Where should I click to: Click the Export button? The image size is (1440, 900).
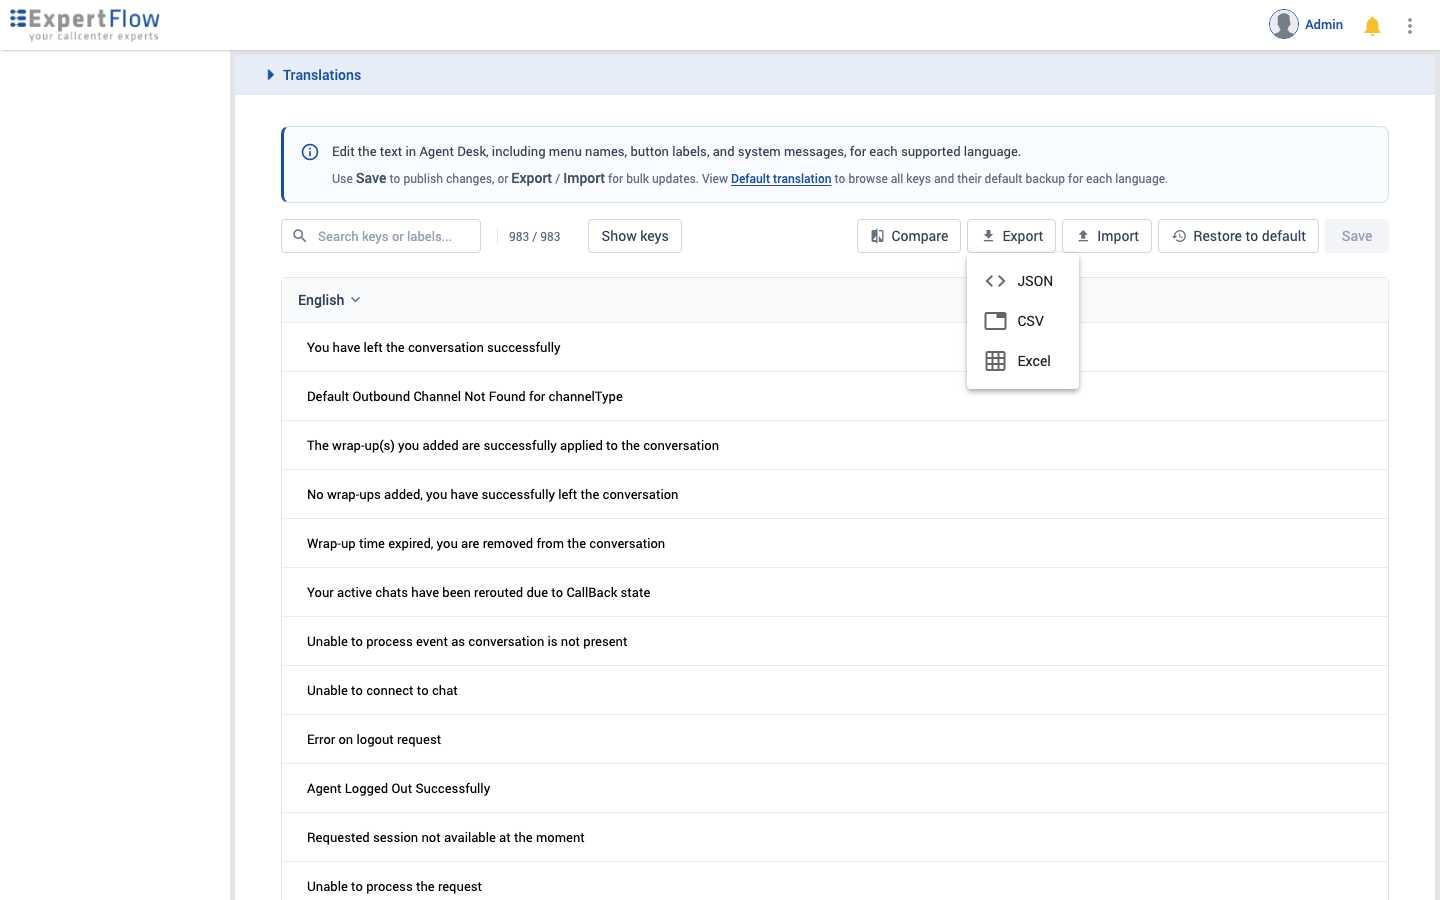[1011, 236]
